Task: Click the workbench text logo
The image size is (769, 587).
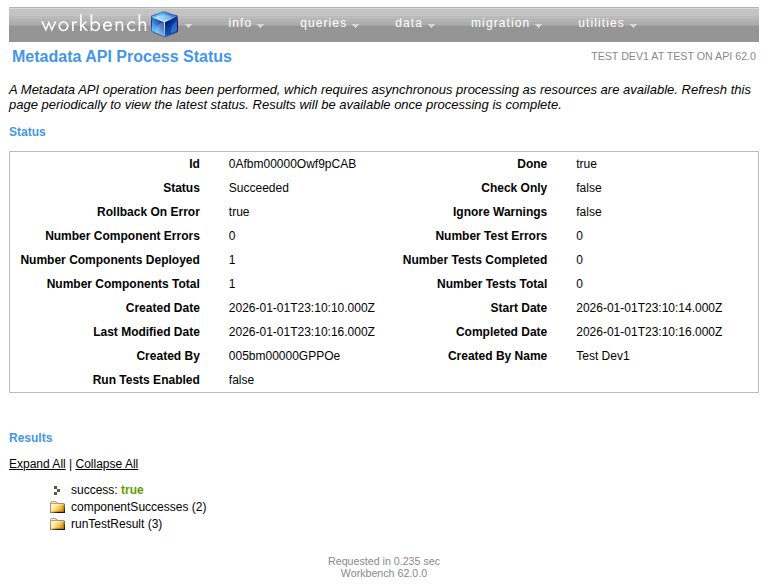Action: pos(94,24)
